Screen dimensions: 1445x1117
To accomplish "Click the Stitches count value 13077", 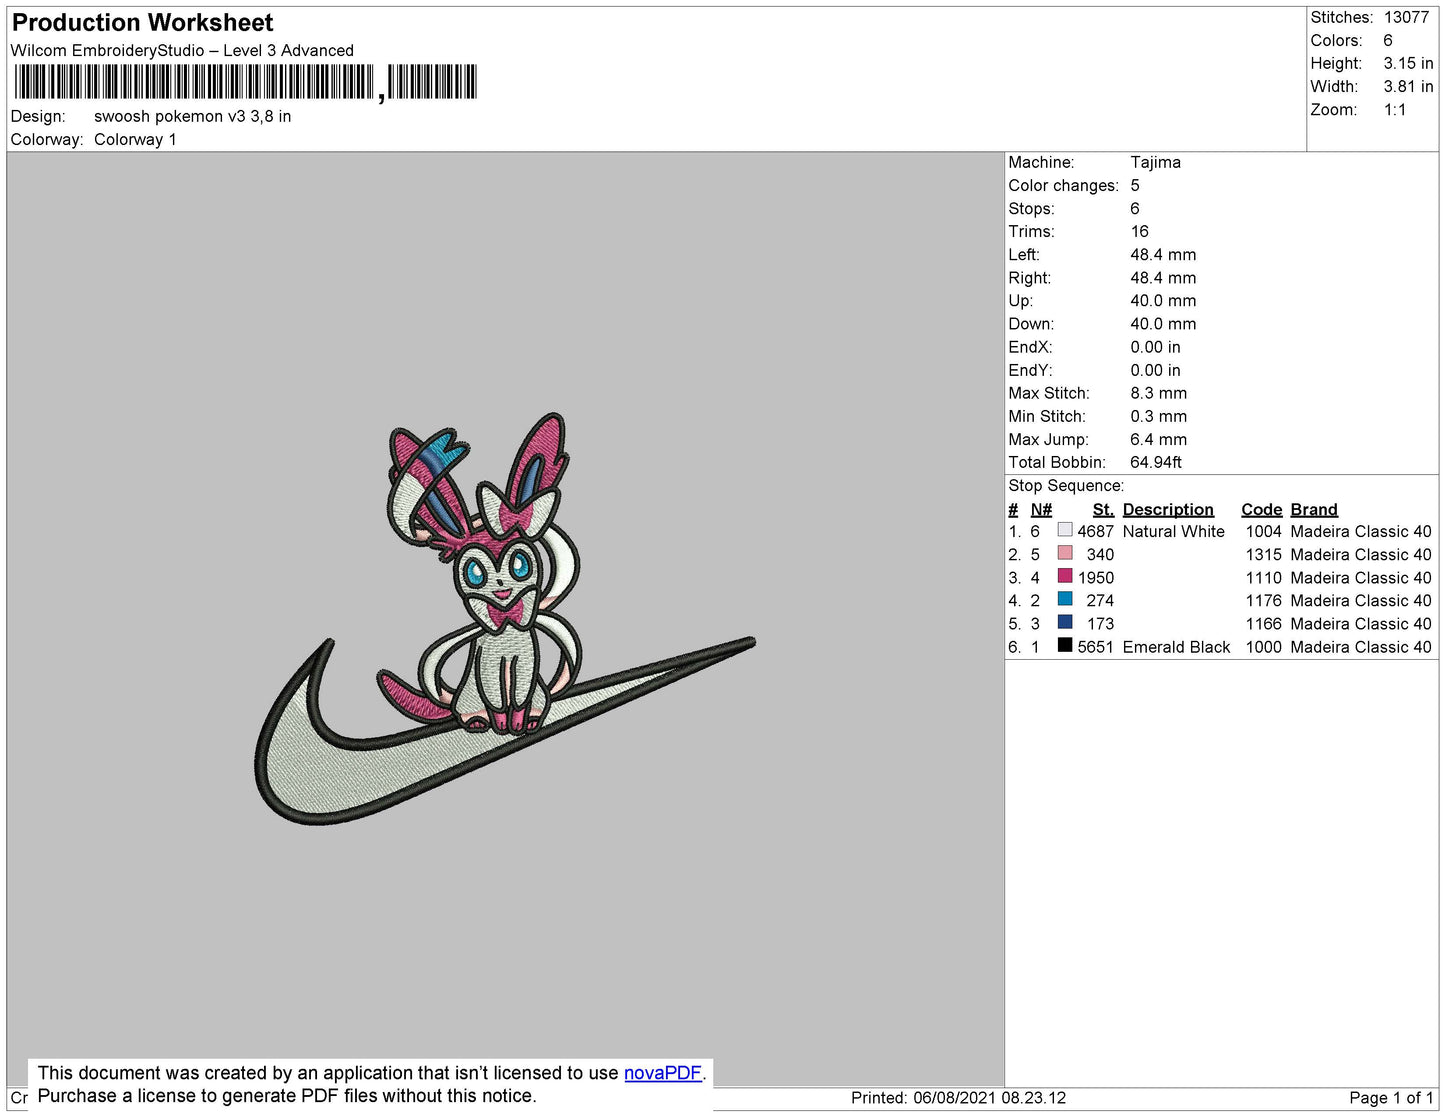I will pos(1406,17).
